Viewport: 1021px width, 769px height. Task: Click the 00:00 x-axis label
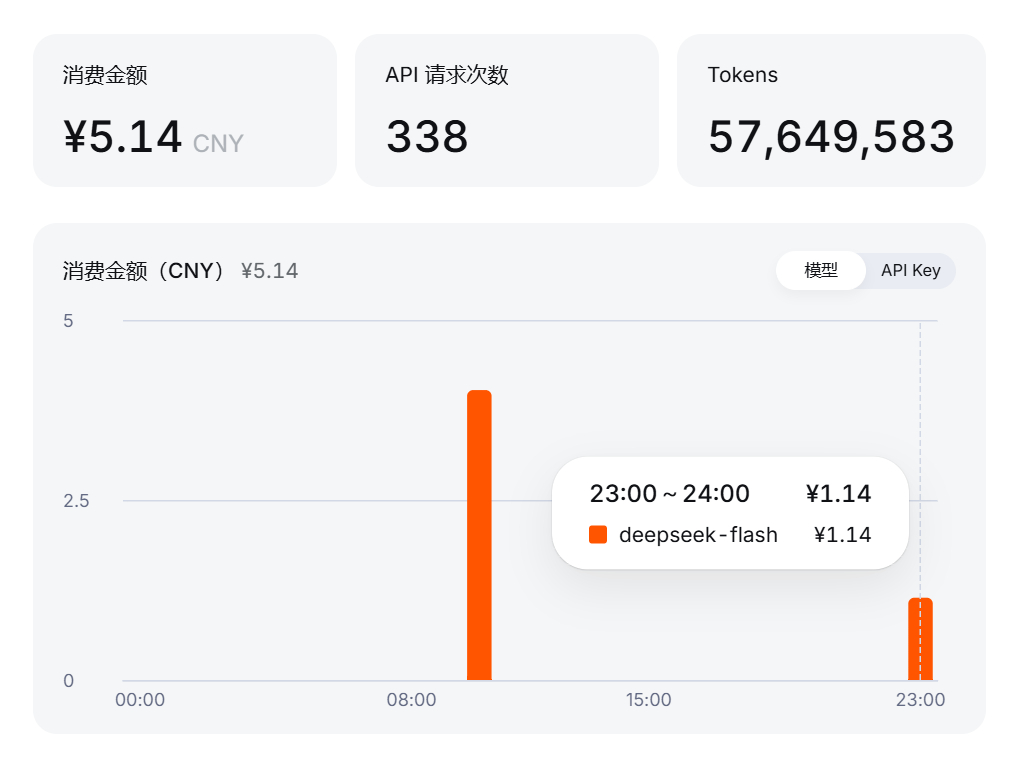140,700
